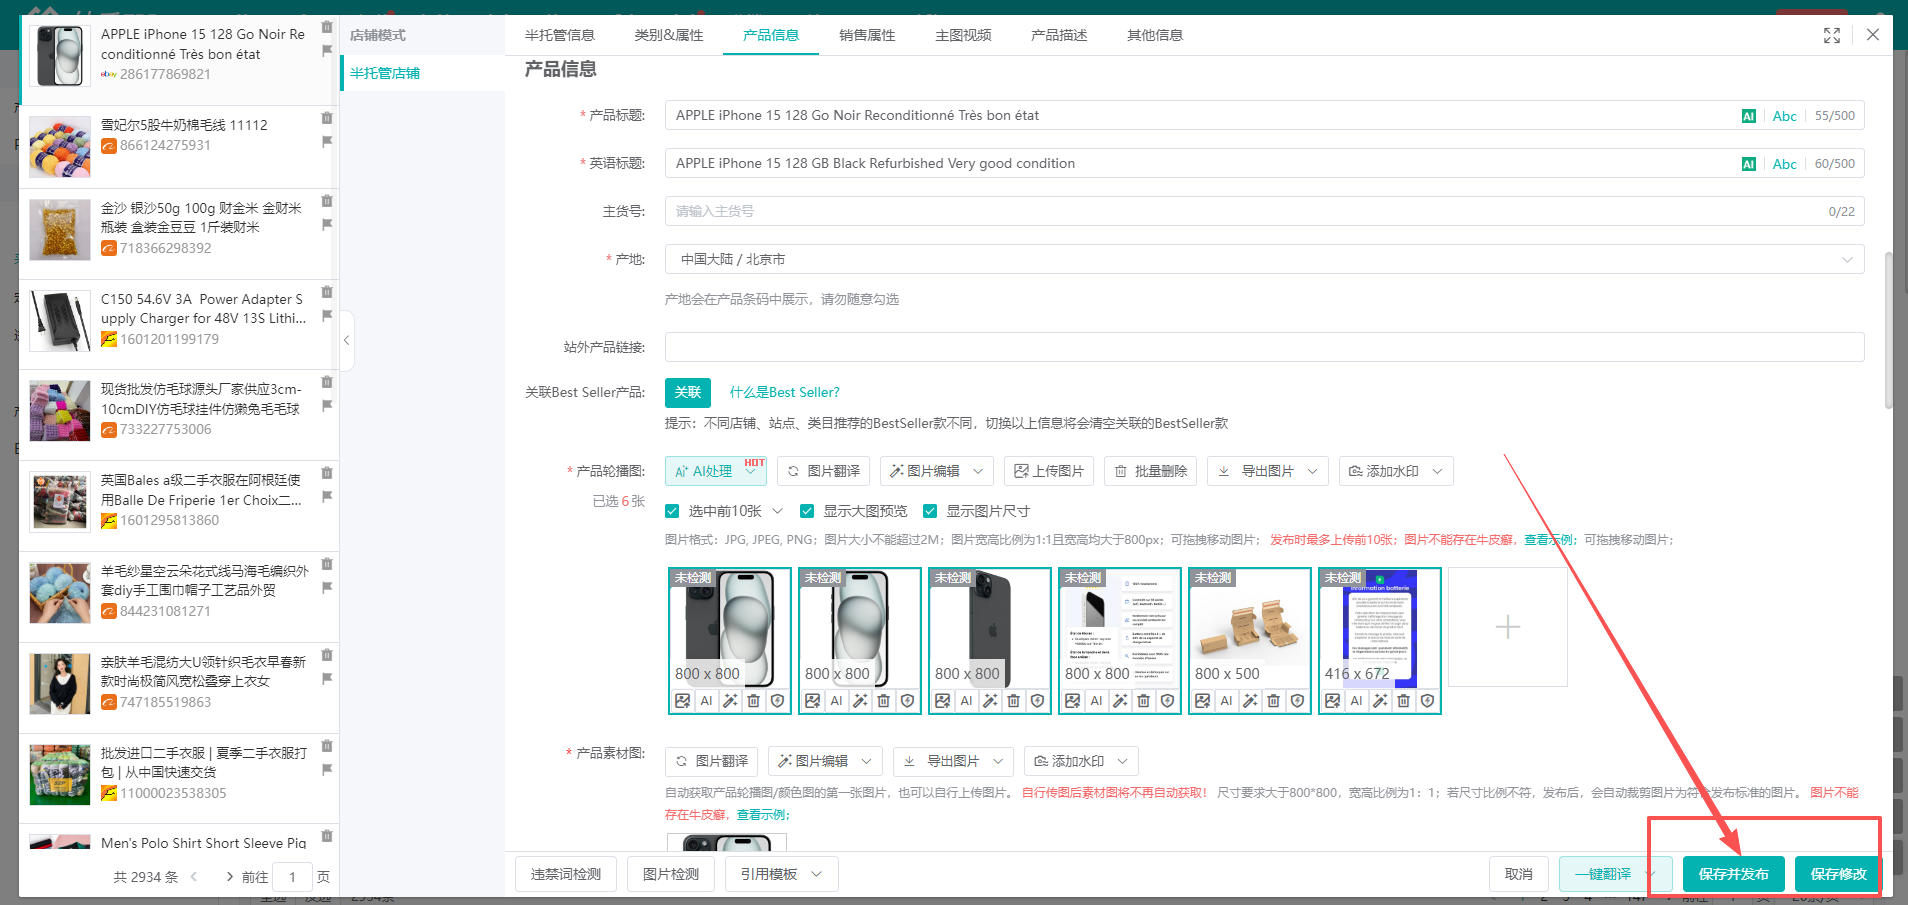This screenshot has height=905, width=1908.
Task: Click the 主货号 input field
Action: coord(1264,211)
